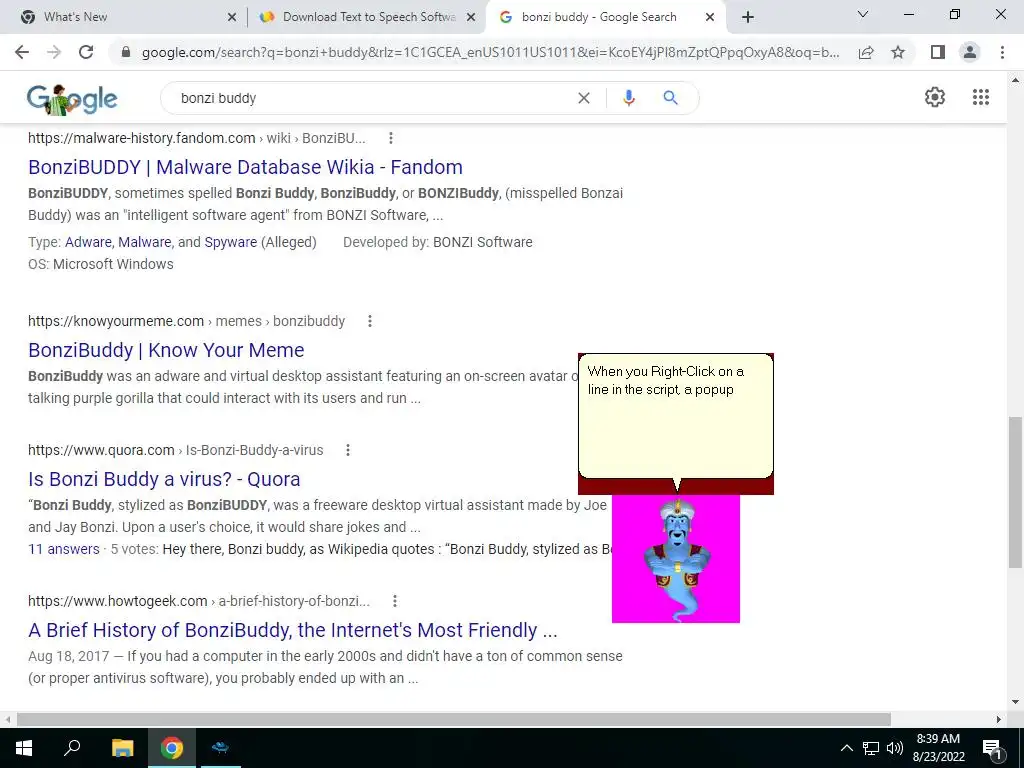Click the Chrome taskbar icon
1024x768 pixels.
tap(172, 748)
